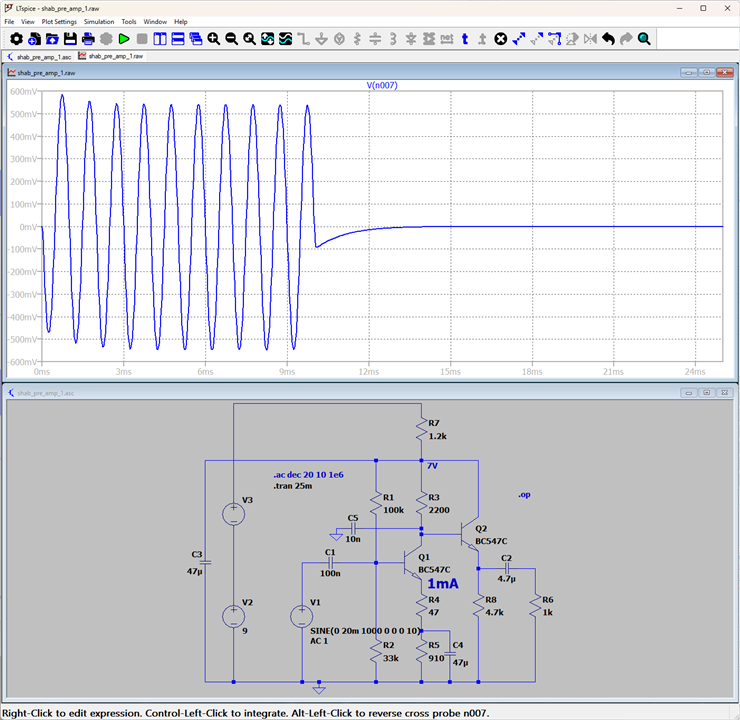Click the Delete (circled X) toolbar icon
740x720 pixels.
tap(501, 39)
